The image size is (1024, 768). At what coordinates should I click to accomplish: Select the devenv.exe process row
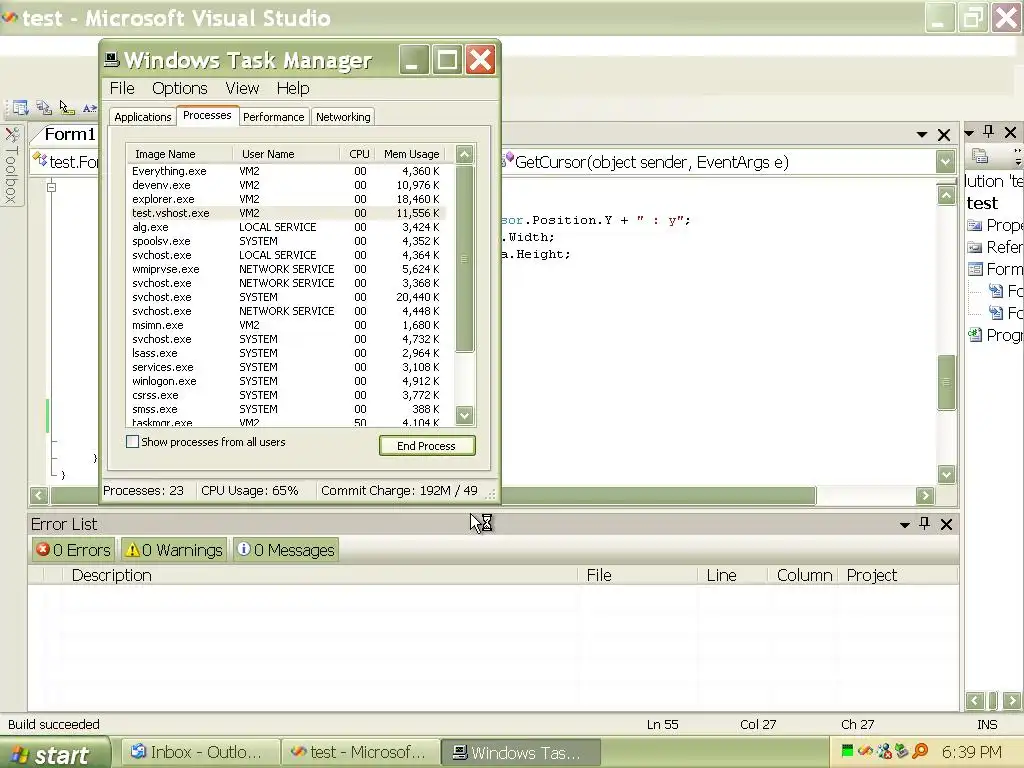tap(286, 185)
